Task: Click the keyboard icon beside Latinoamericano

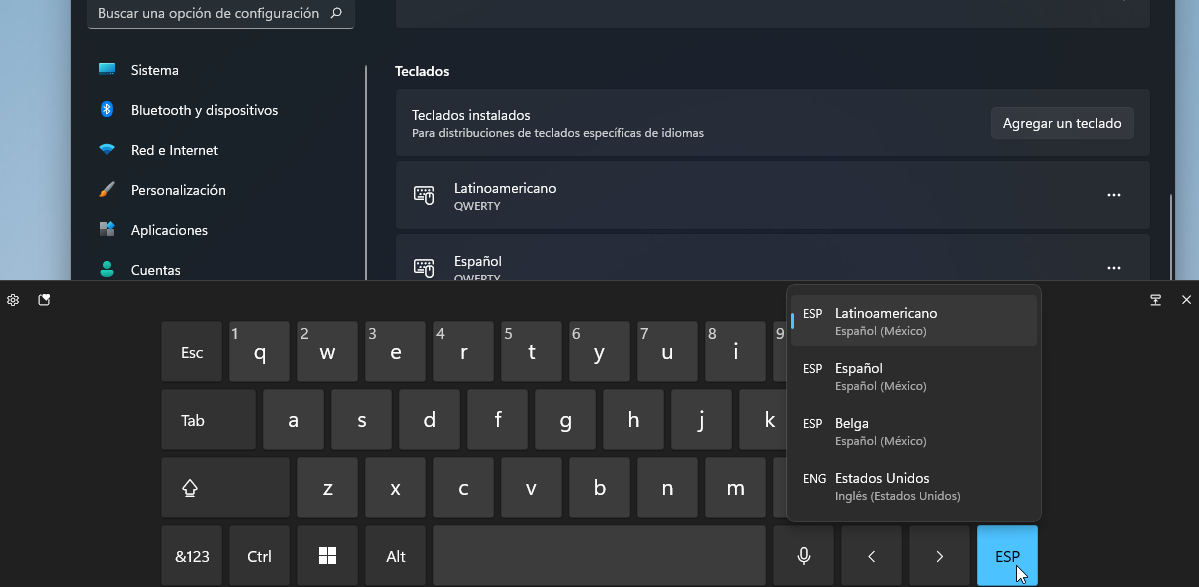Action: [424, 195]
